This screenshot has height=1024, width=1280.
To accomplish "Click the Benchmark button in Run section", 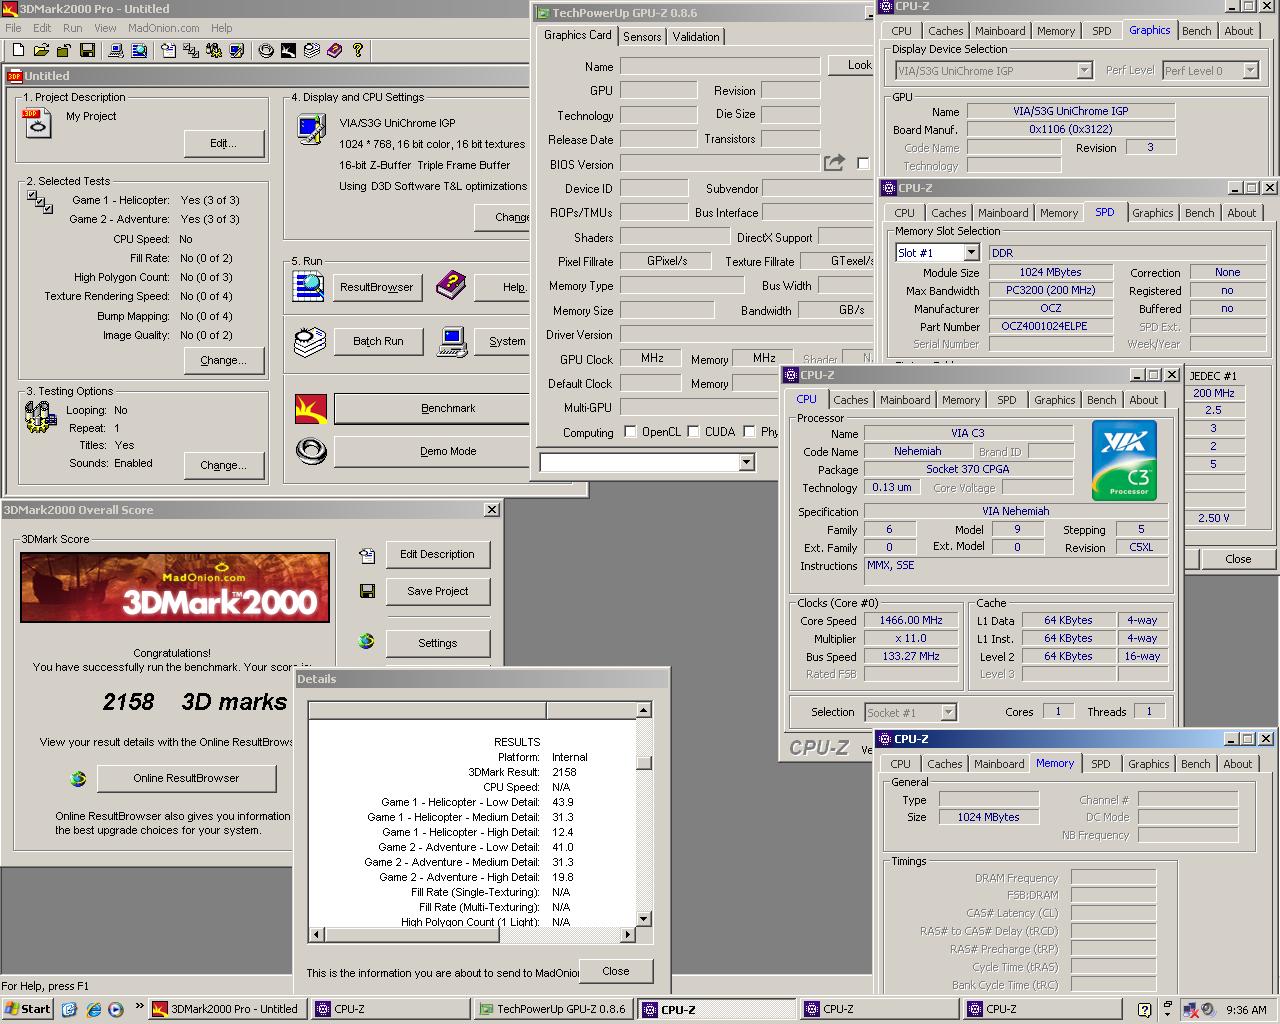I will 448,408.
